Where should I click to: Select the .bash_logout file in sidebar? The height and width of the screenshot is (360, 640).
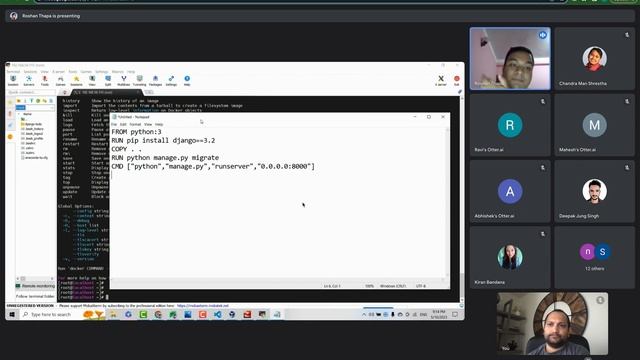(x=32, y=133)
